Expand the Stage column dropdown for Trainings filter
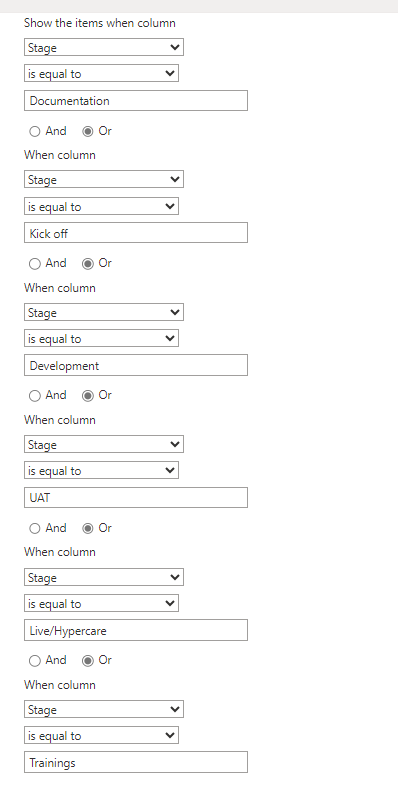 104,709
